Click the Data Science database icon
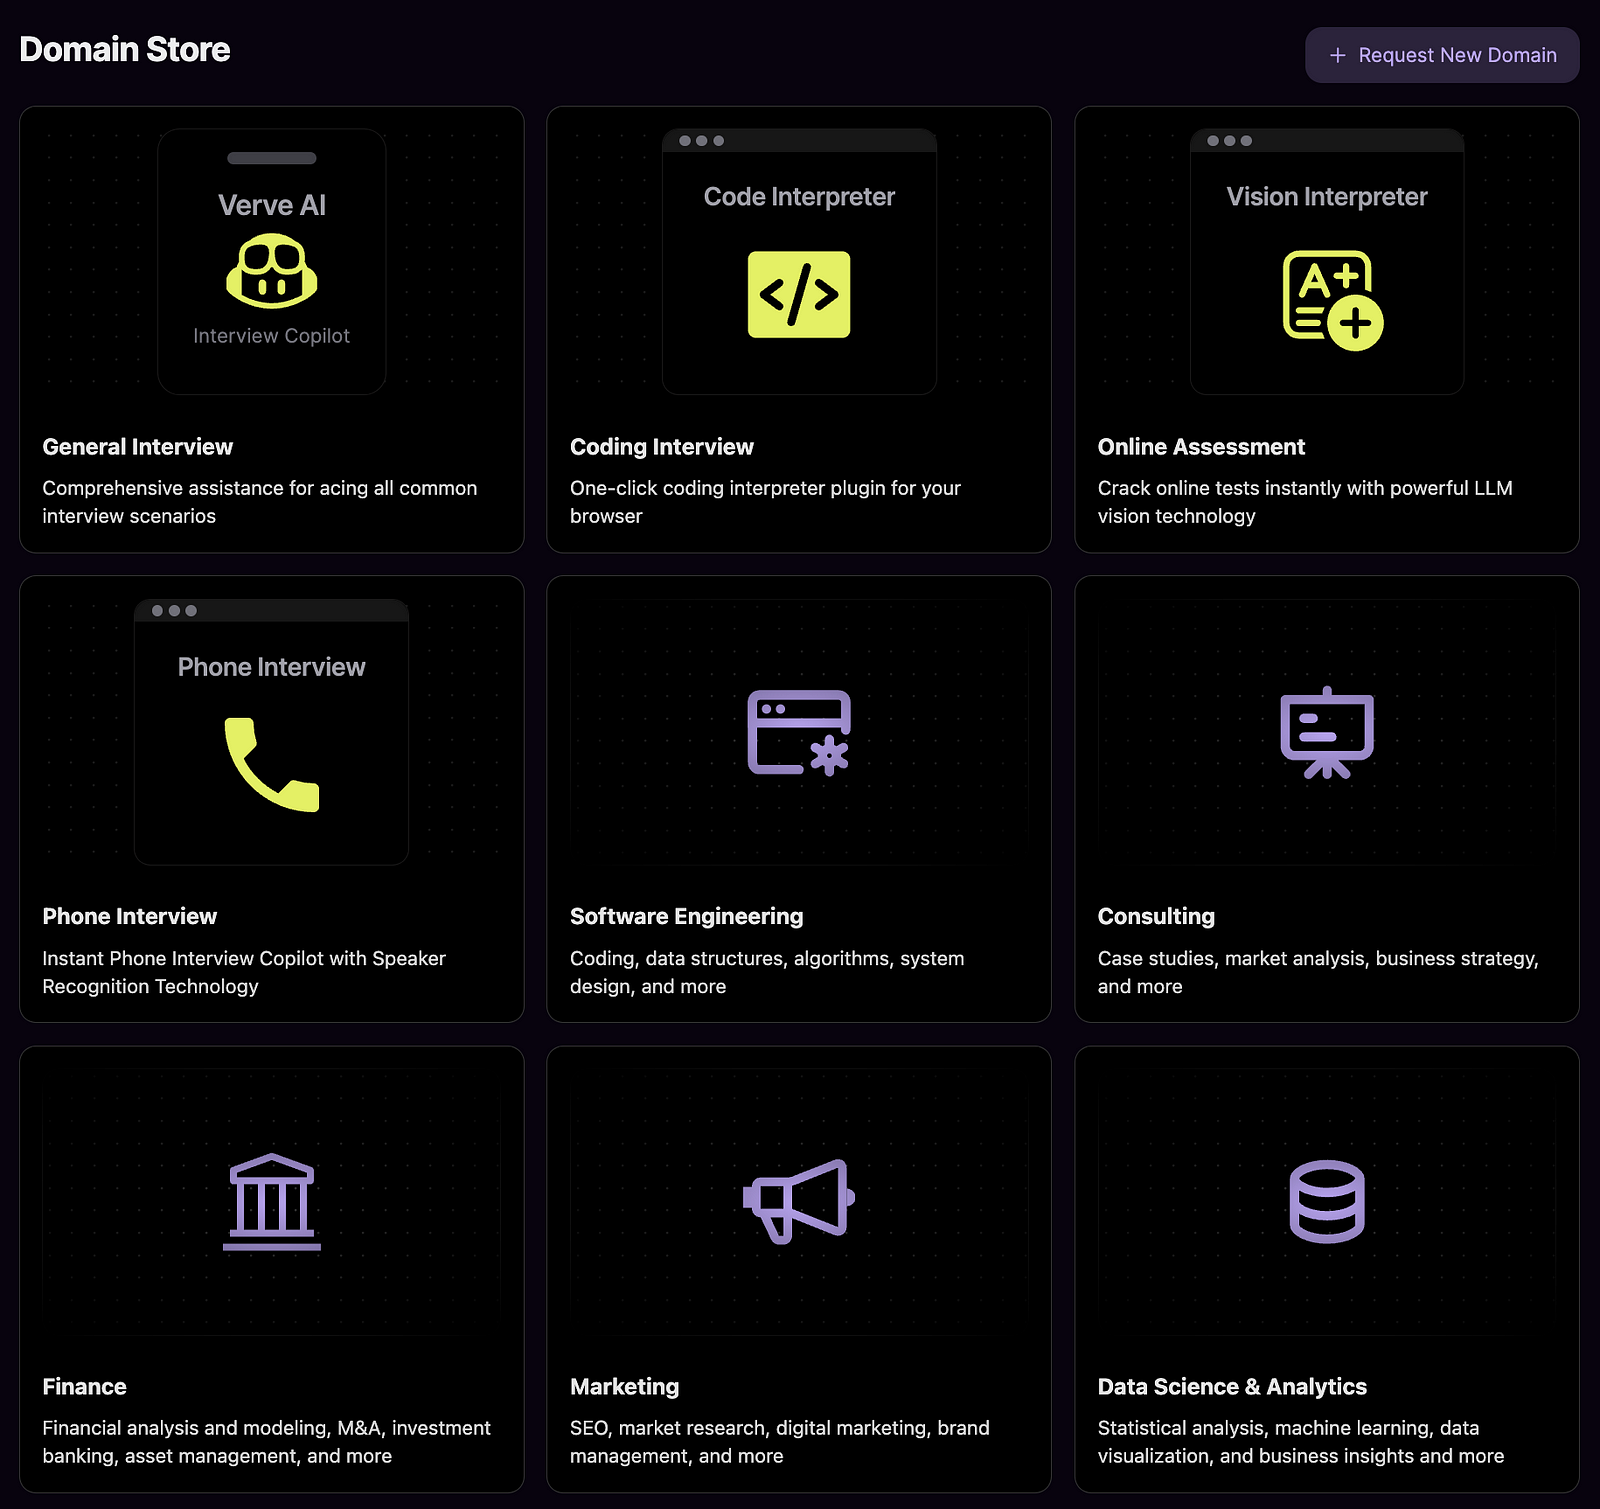Viewport: 1600px width, 1509px height. click(1327, 1201)
